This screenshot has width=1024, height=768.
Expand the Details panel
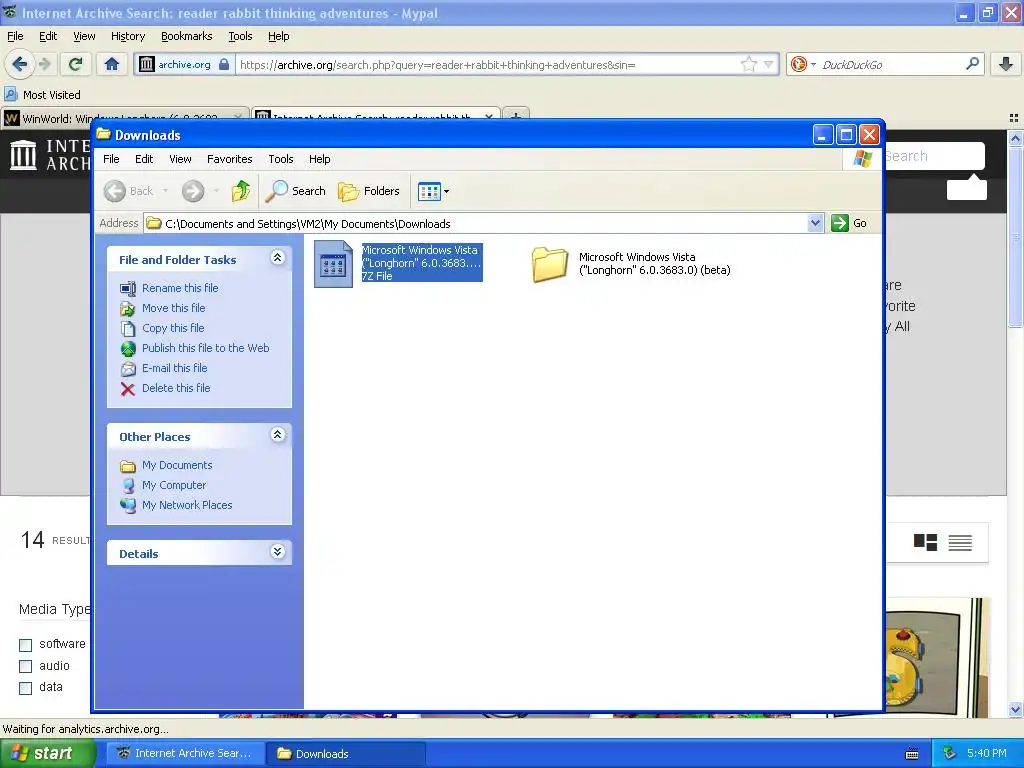(277, 552)
